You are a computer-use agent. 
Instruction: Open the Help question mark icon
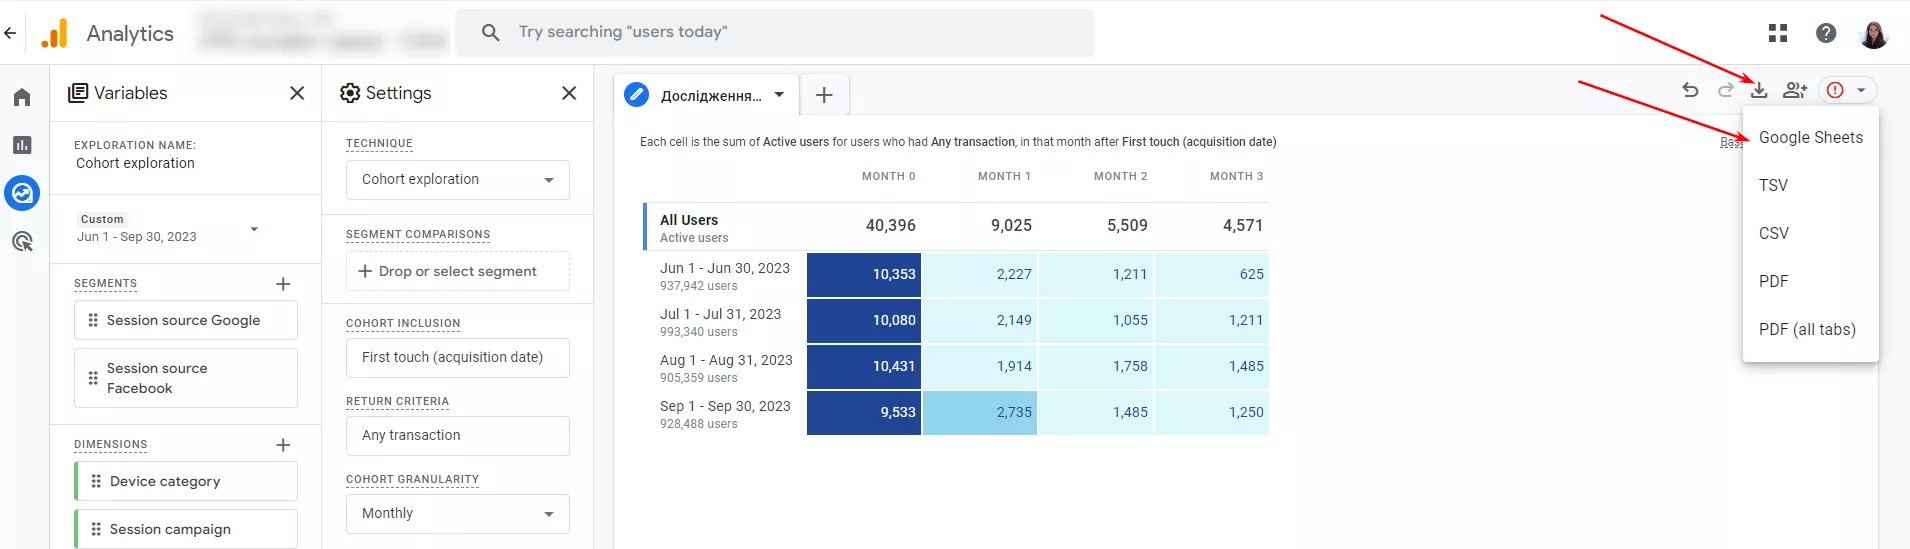tap(1826, 33)
